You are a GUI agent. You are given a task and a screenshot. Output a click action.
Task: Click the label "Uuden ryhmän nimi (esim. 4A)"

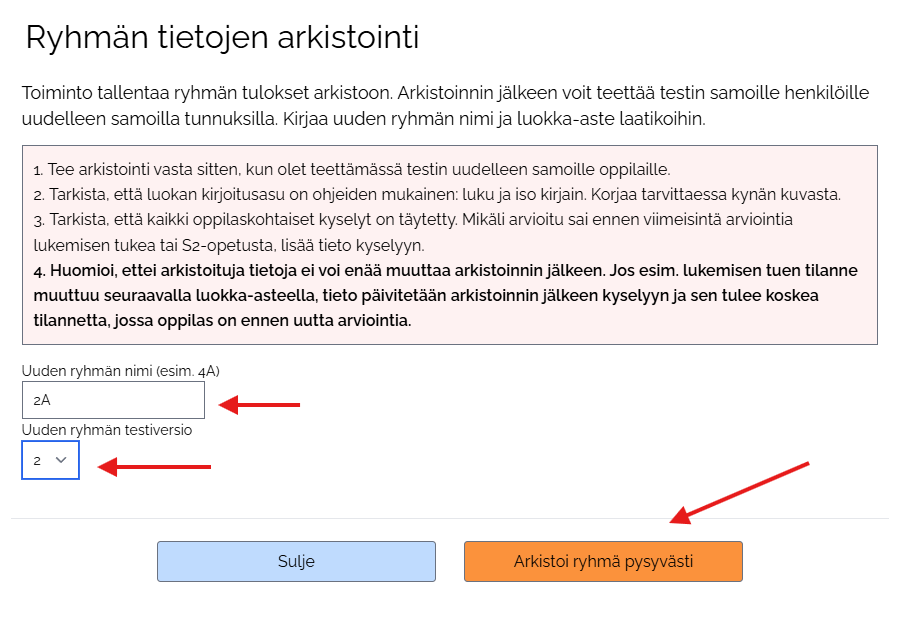point(120,371)
